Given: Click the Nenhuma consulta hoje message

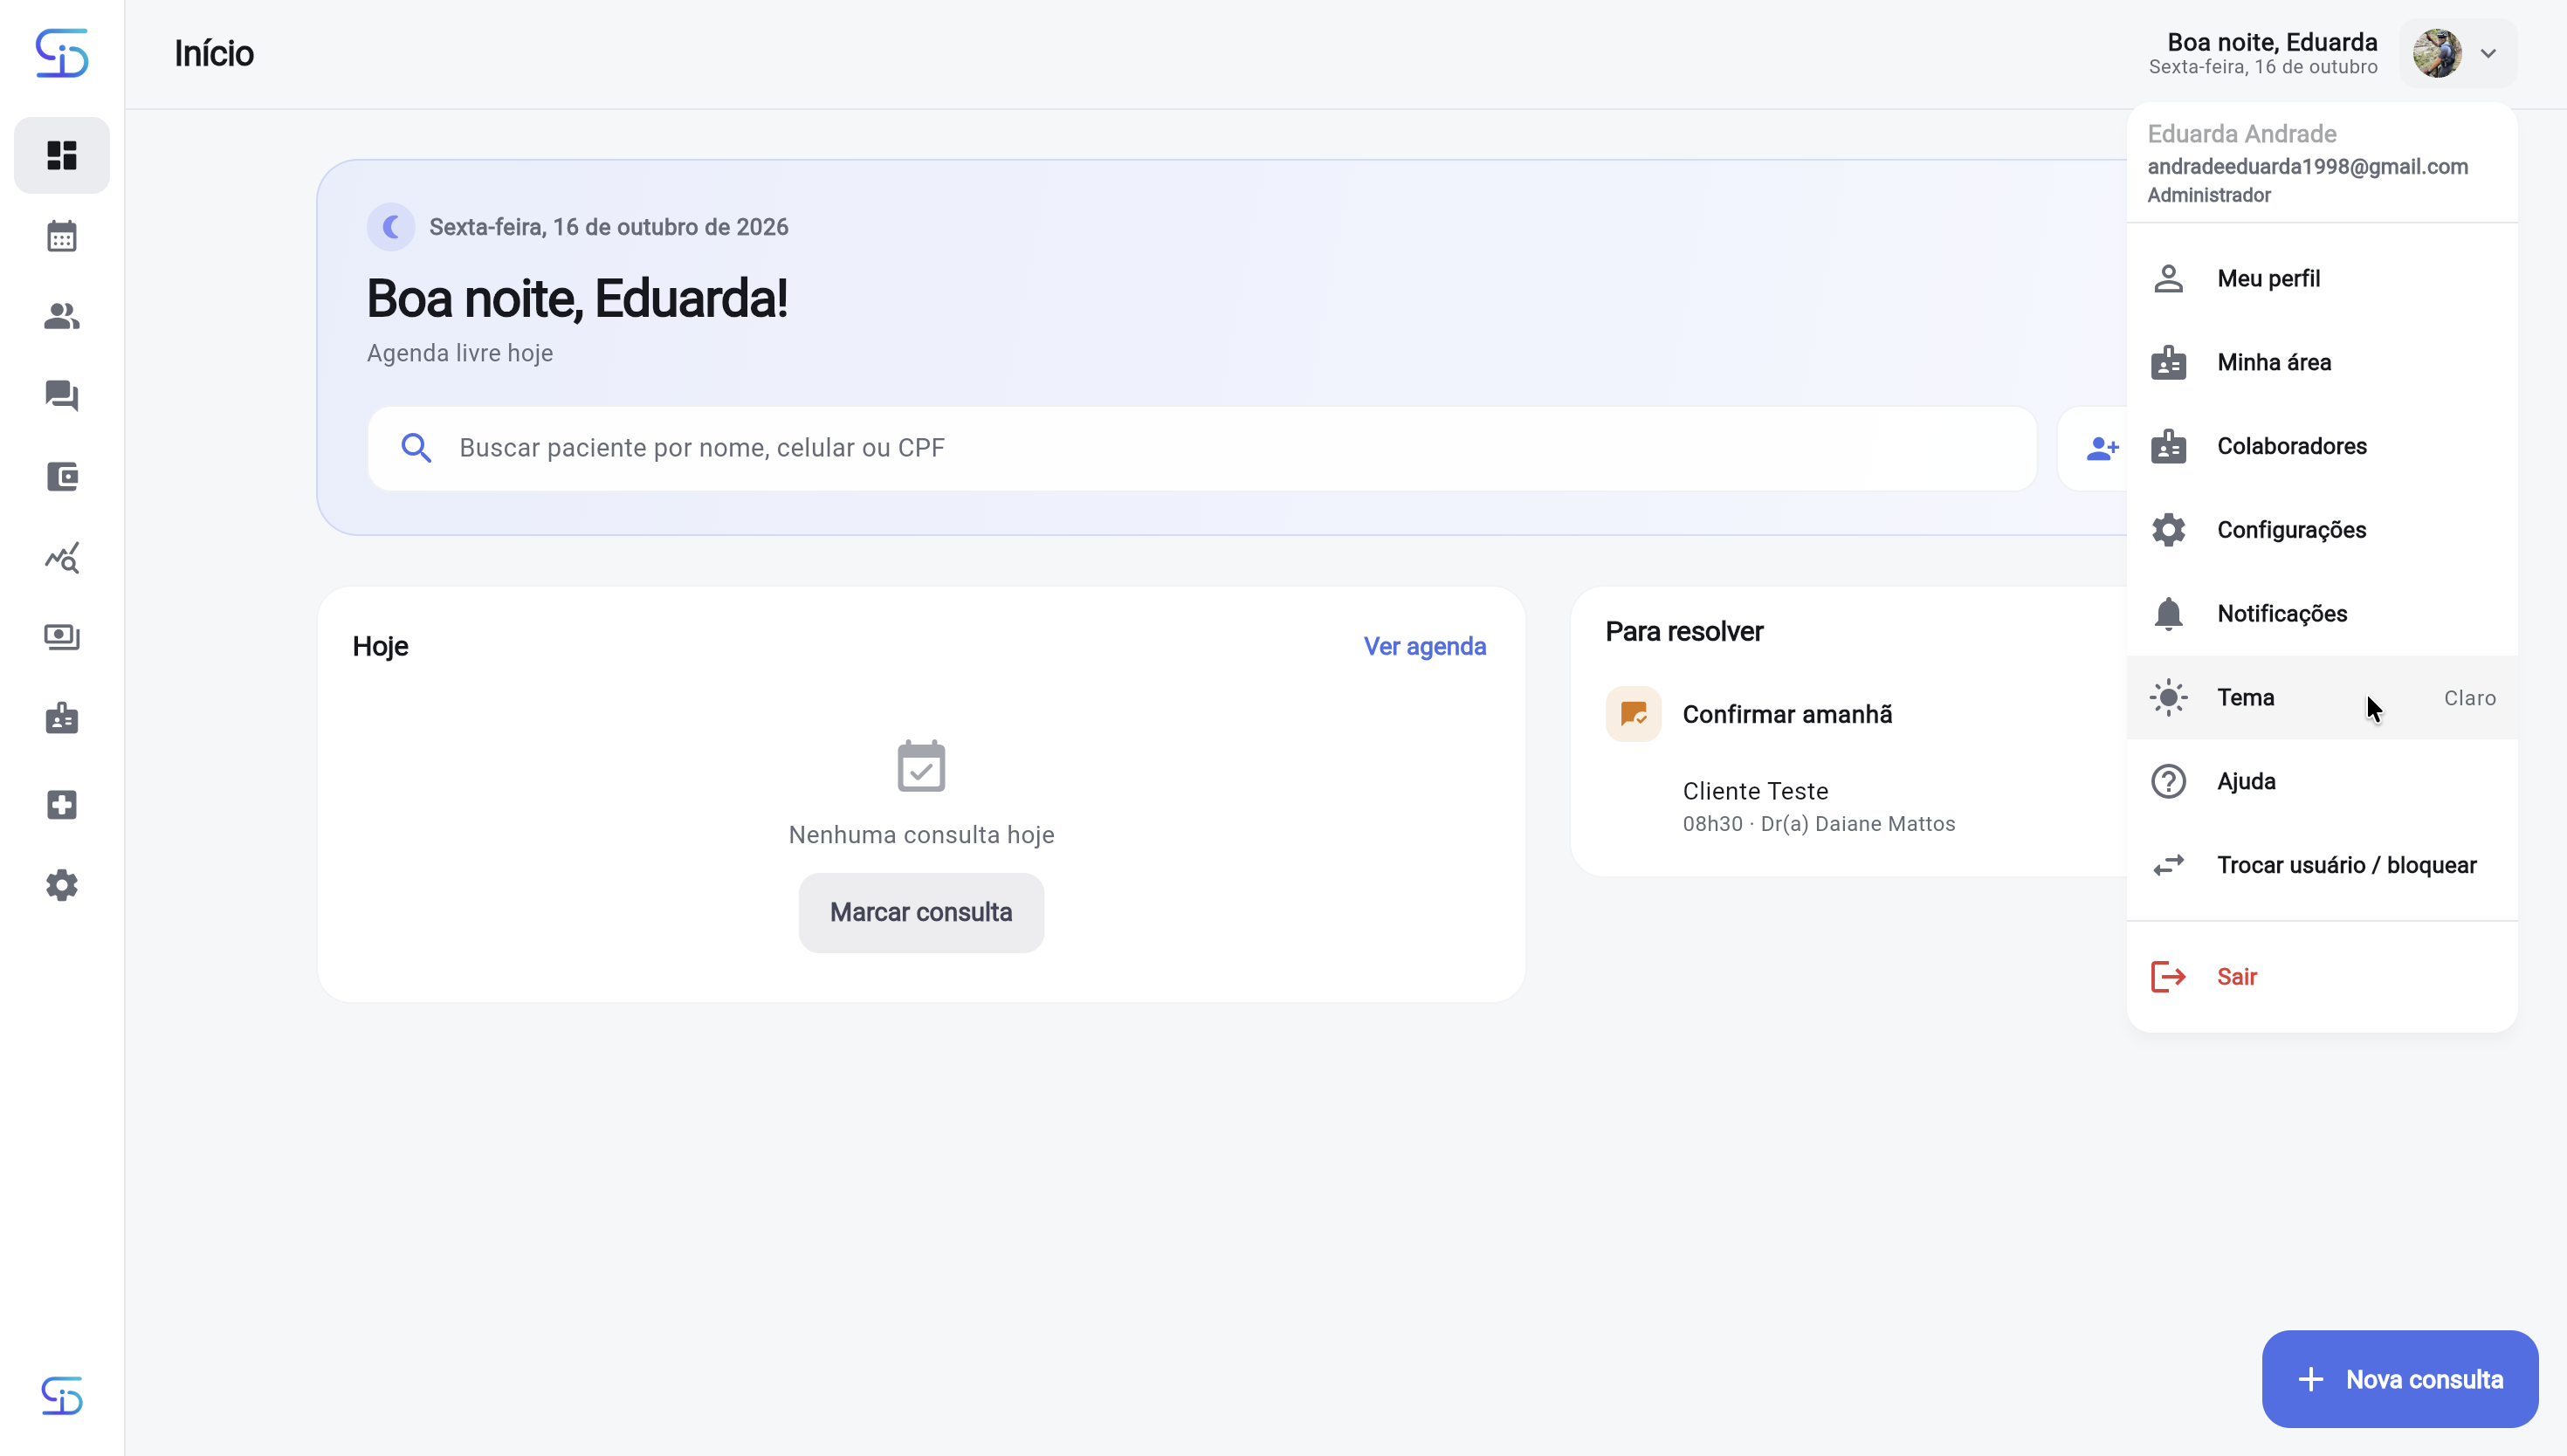Looking at the screenshot, I should tap(921, 835).
